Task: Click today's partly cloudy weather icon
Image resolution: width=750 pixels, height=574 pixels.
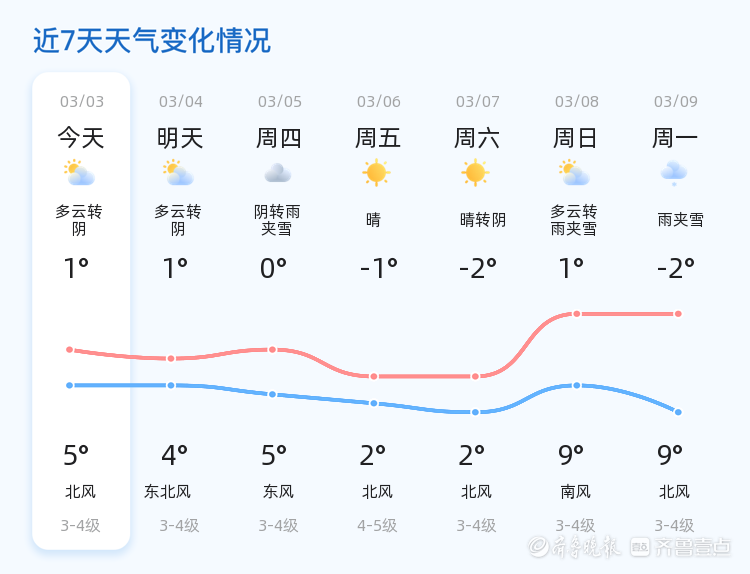Action: point(79,173)
